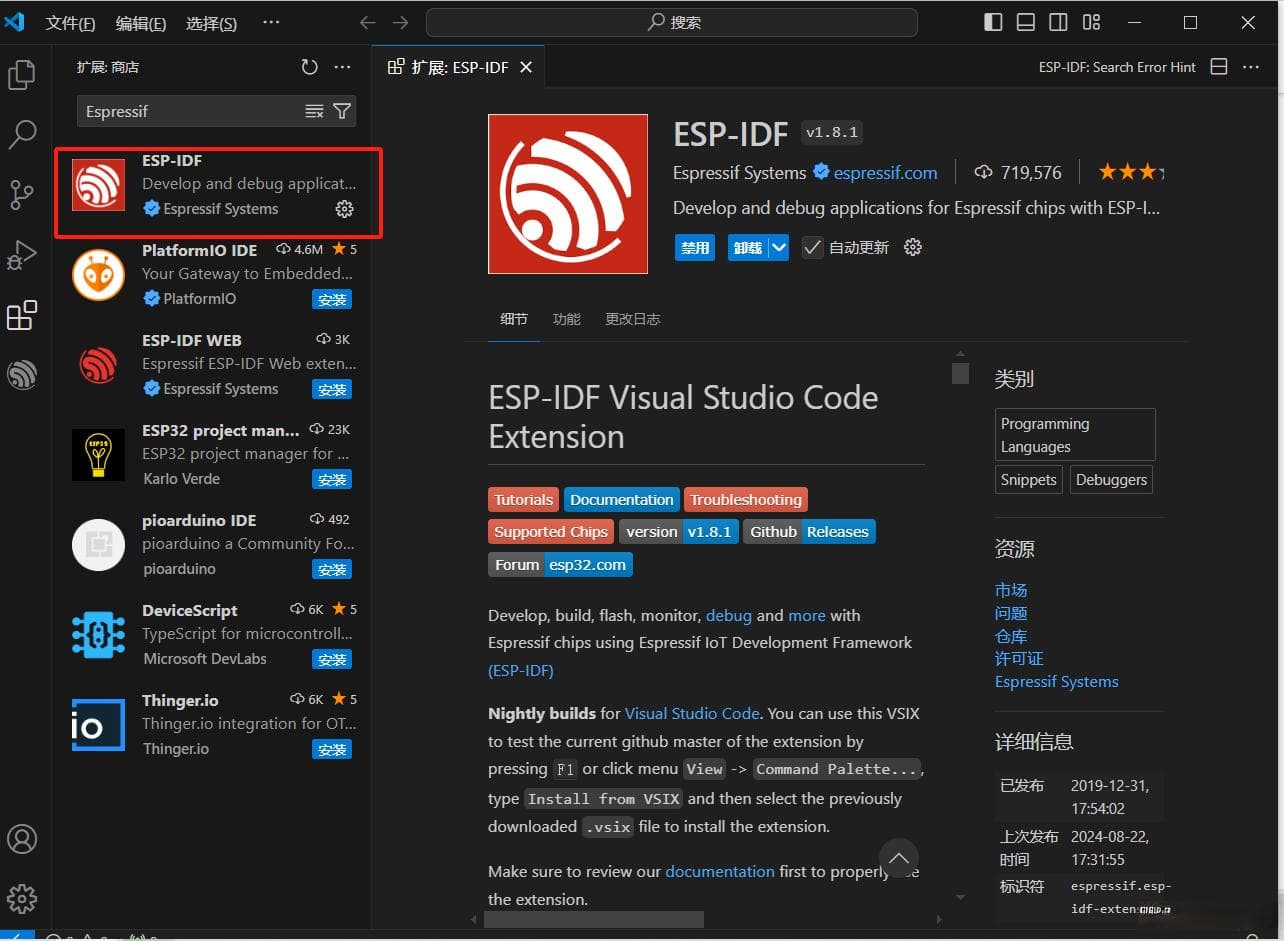Switch to 功能 features tab

pyautogui.click(x=566, y=319)
